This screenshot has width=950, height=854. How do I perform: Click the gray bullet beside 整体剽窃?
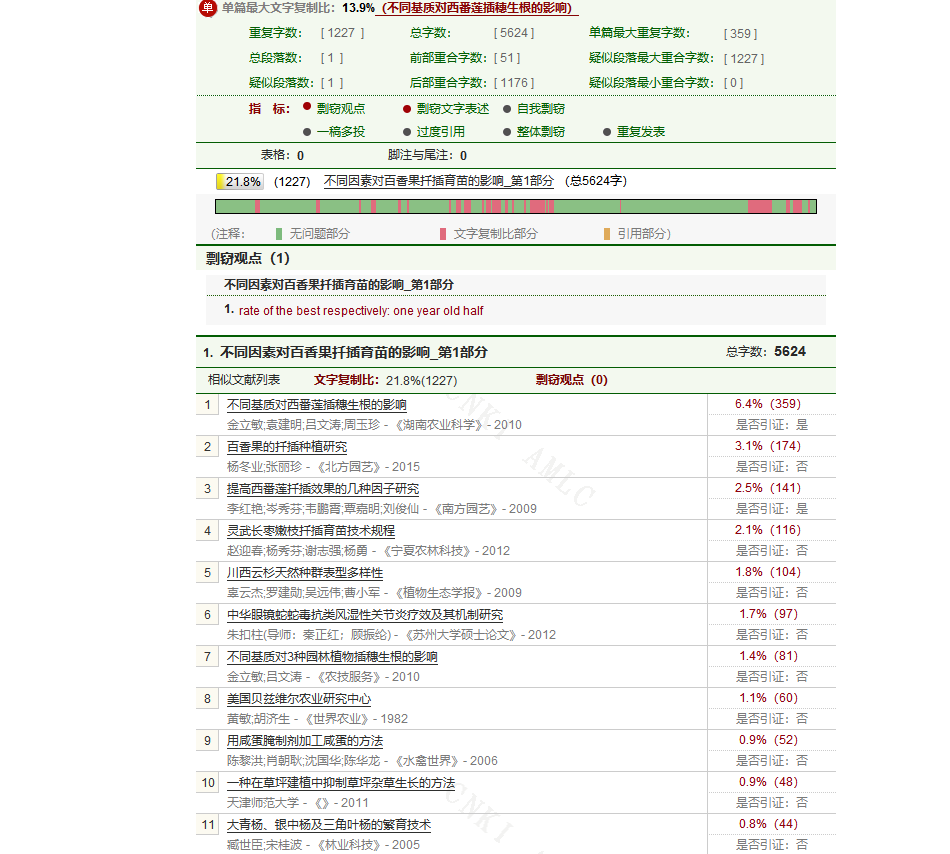(x=507, y=132)
